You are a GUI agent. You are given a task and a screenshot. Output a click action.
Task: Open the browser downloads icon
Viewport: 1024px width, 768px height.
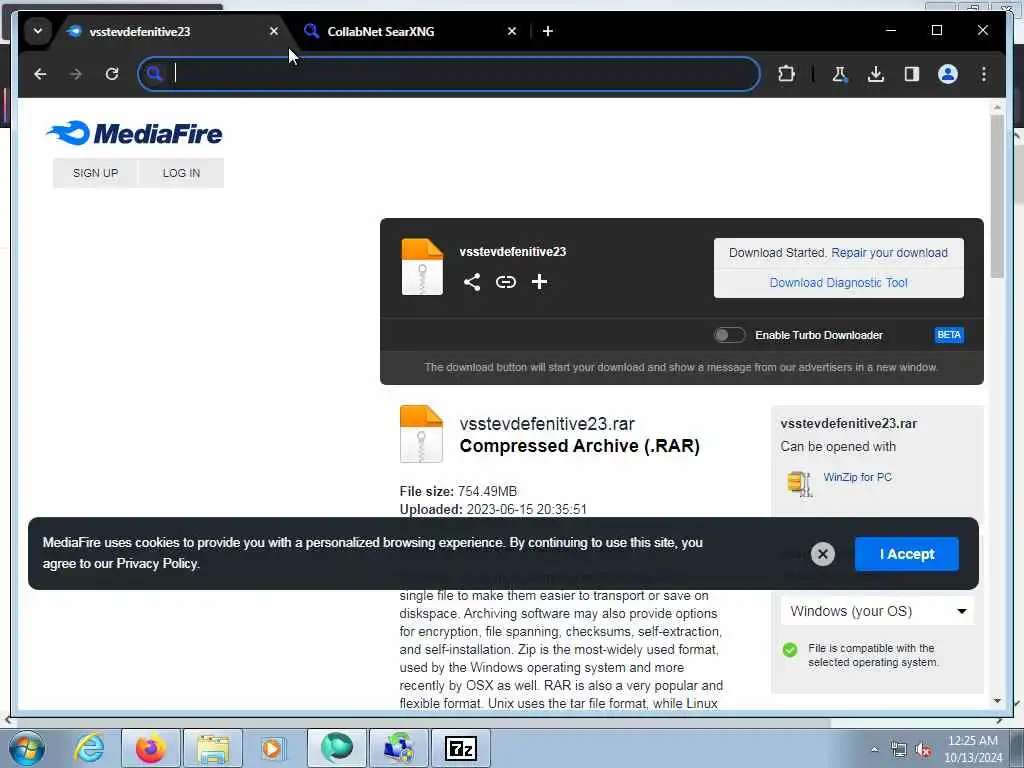(876, 74)
